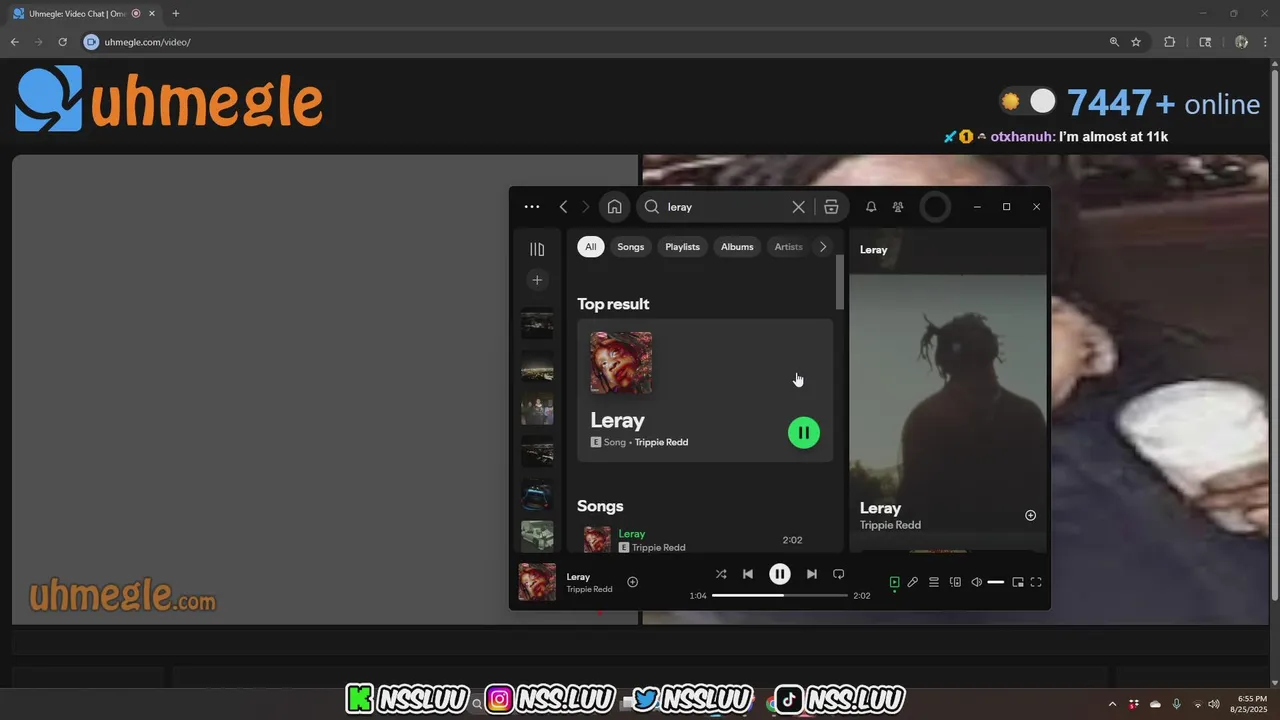Add Leray to library in Now Playing panel
1280x720 pixels.
(x=1031, y=516)
